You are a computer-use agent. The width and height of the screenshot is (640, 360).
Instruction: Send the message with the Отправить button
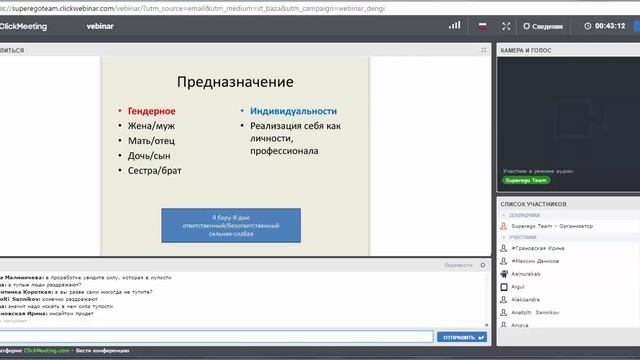click(x=462, y=337)
